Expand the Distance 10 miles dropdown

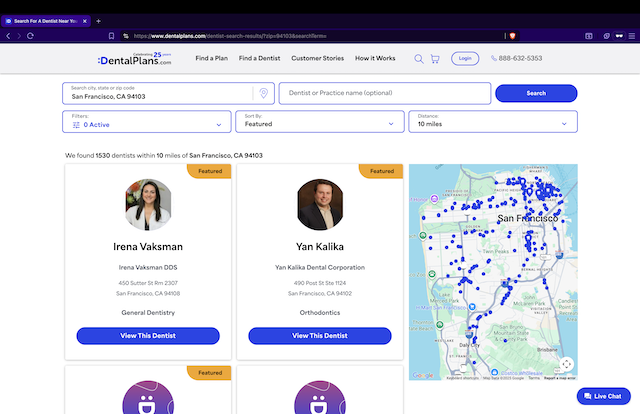pyautogui.click(x=494, y=121)
